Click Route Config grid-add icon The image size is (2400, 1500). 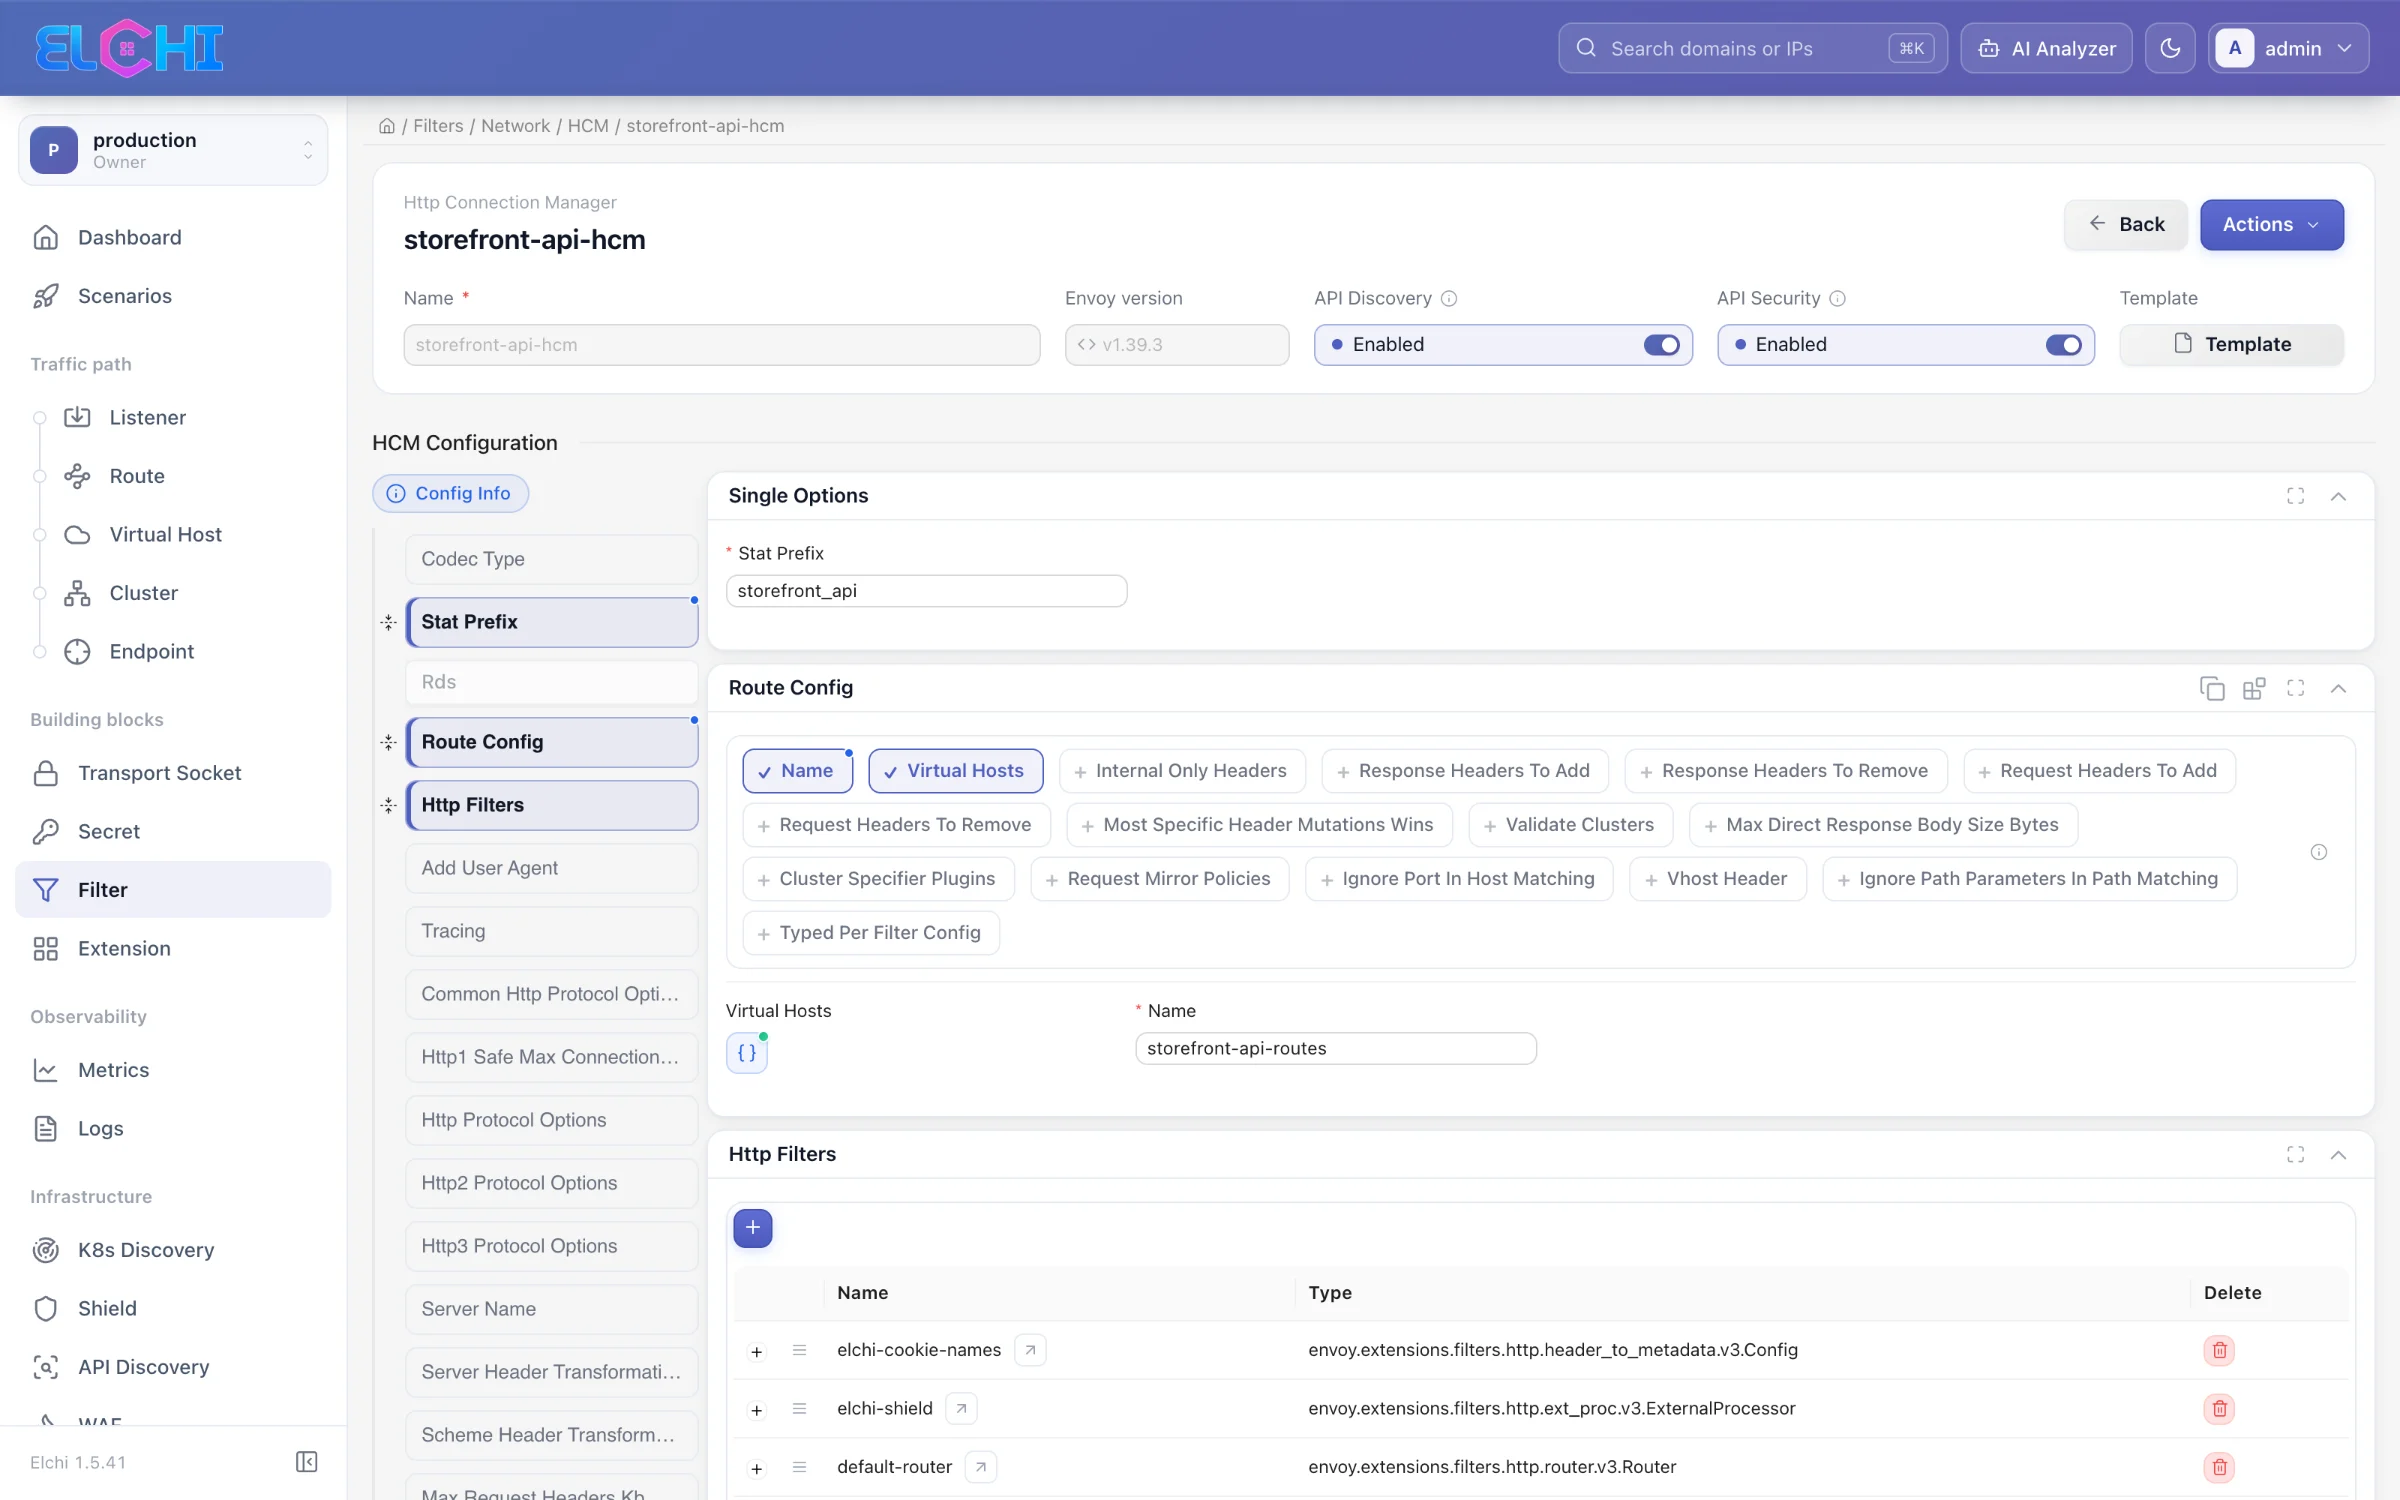pyautogui.click(x=2254, y=688)
